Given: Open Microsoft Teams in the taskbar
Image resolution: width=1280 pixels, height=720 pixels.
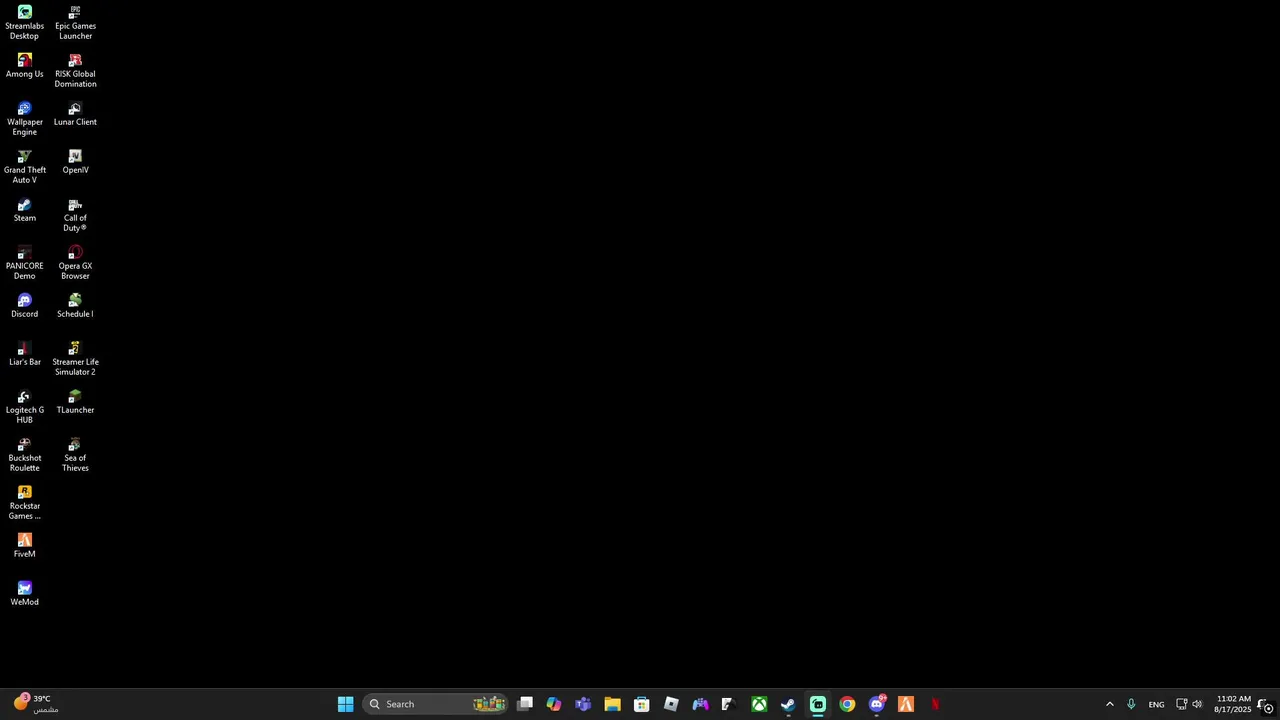Looking at the screenshot, I should tap(583, 704).
